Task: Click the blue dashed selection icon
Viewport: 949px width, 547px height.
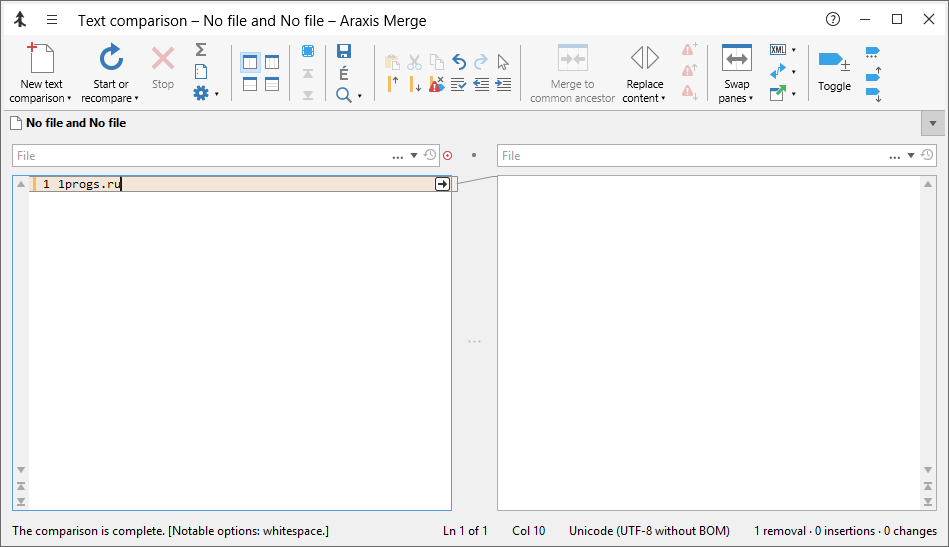Action: click(307, 51)
